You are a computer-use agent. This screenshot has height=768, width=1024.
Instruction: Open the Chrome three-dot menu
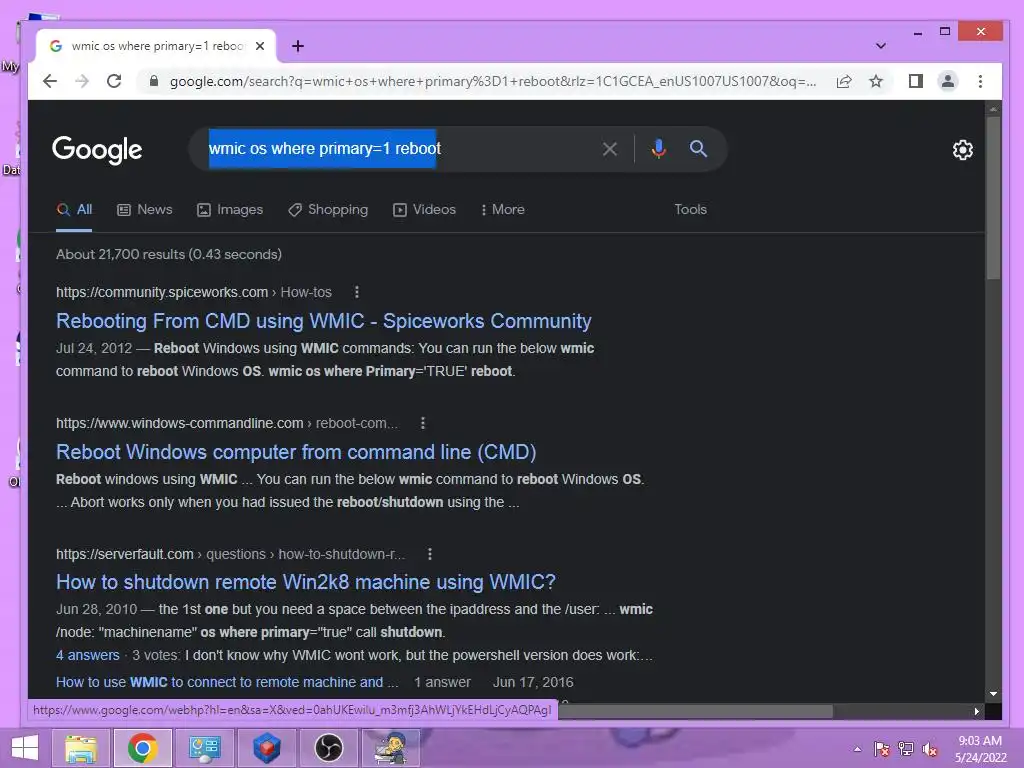click(x=980, y=81)
